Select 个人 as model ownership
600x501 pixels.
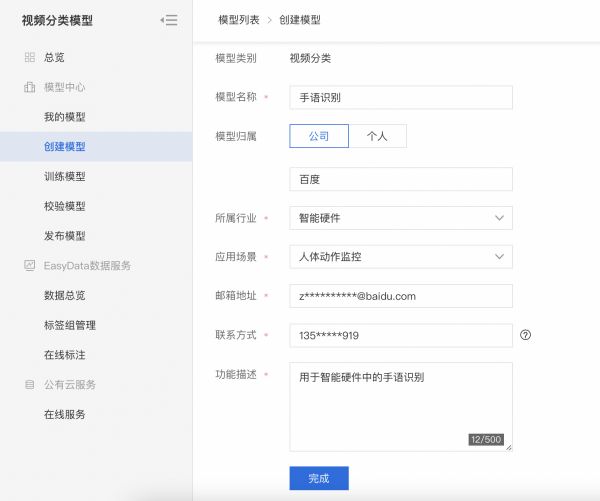[377, 136]
